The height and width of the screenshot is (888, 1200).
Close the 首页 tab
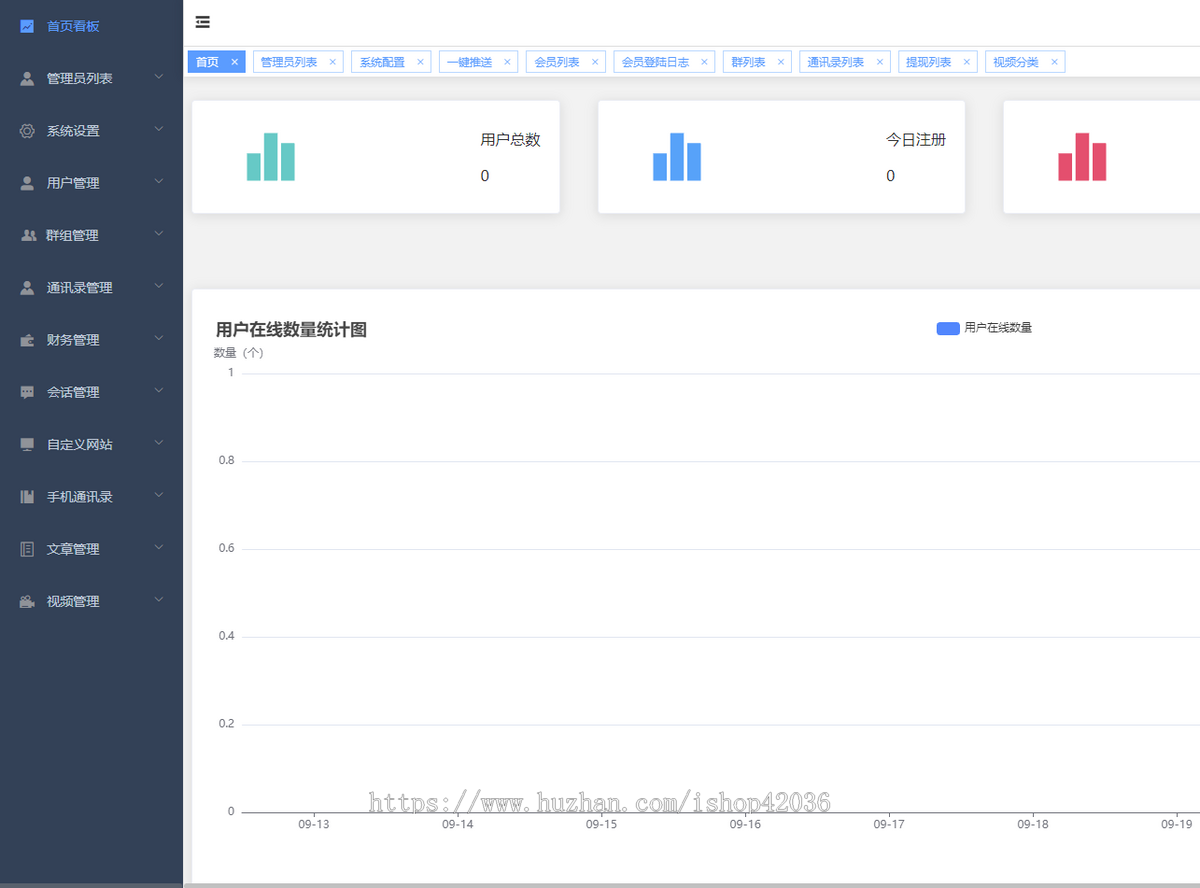pyautogui.click(x=234, y=62)
